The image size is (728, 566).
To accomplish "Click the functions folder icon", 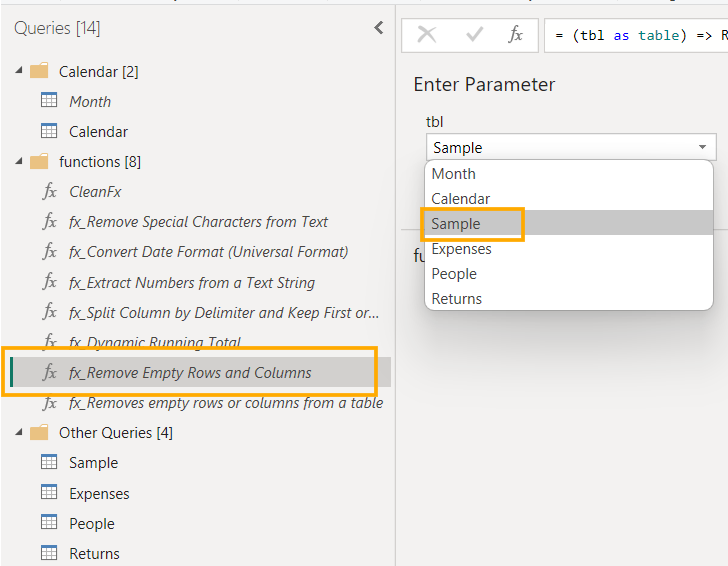I will [x=39, y=162].
